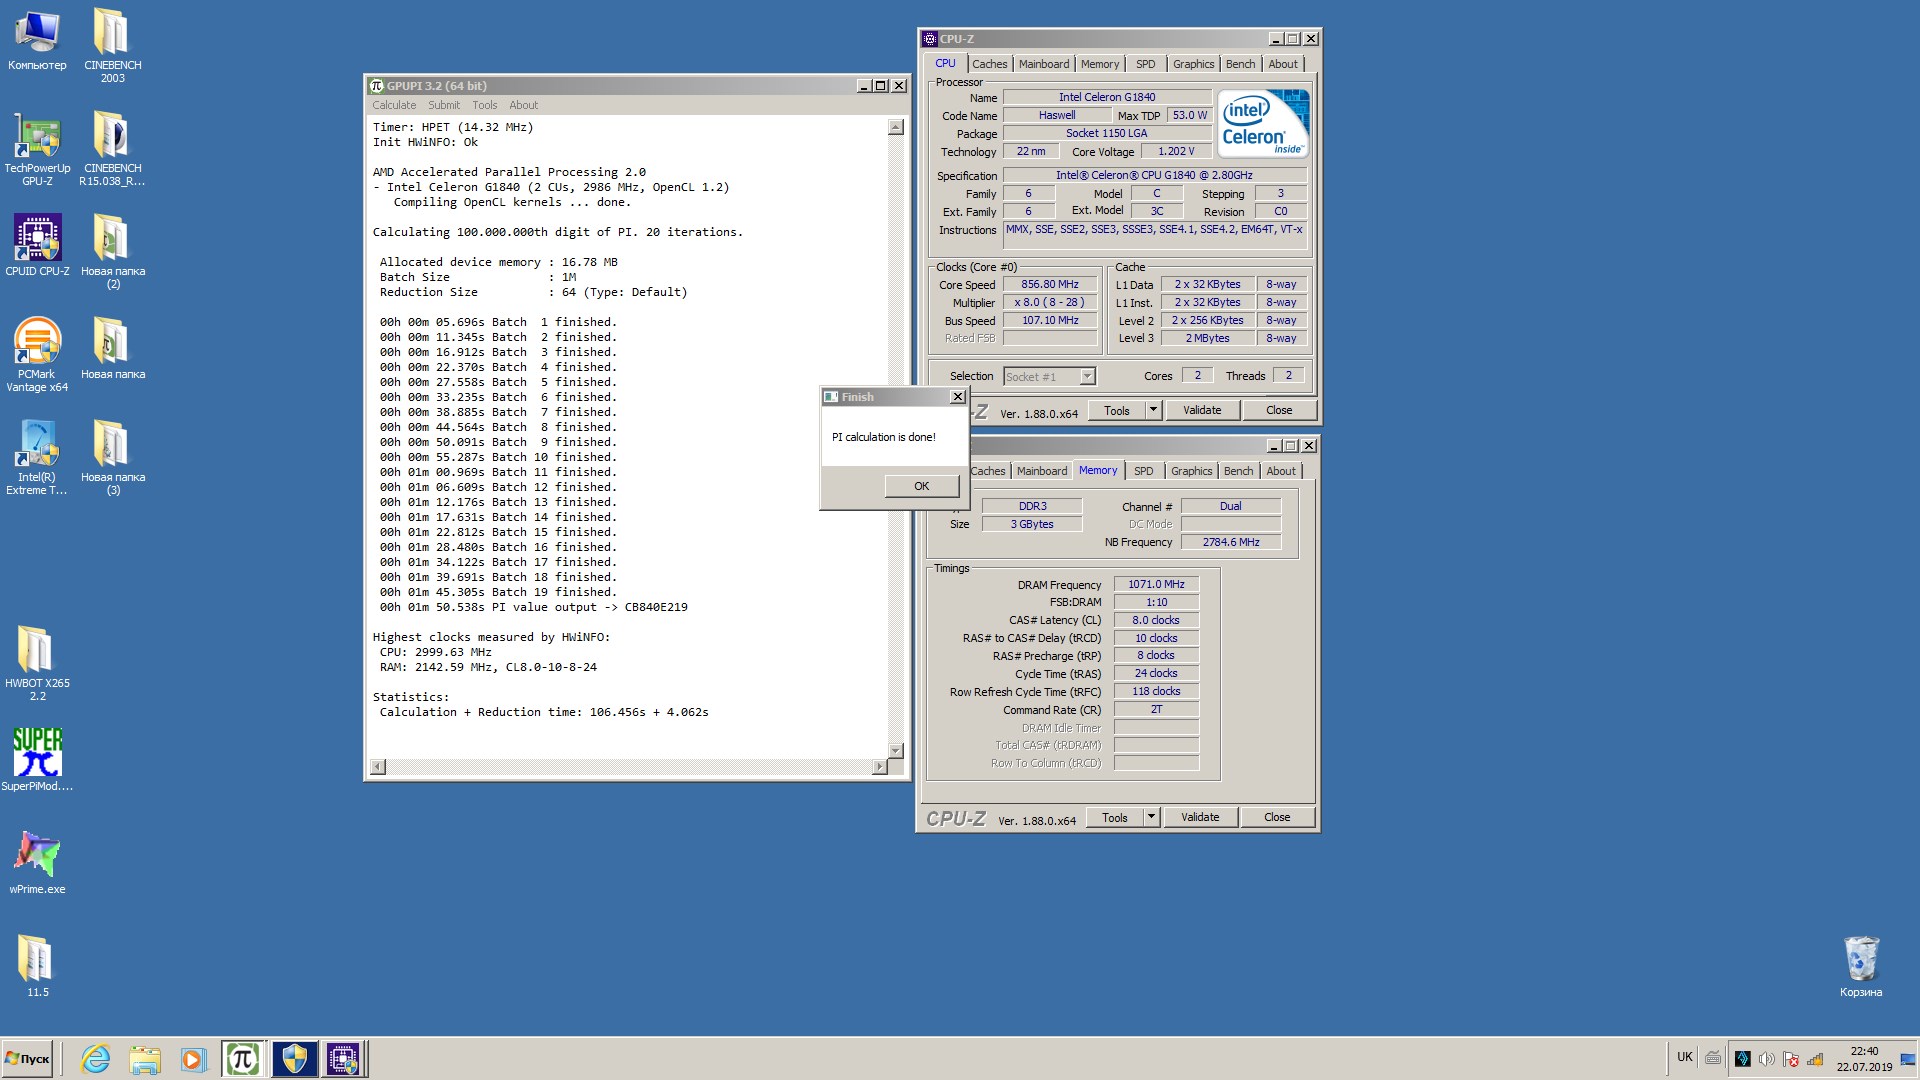Click the Пуск start button

click(28, 1058)
